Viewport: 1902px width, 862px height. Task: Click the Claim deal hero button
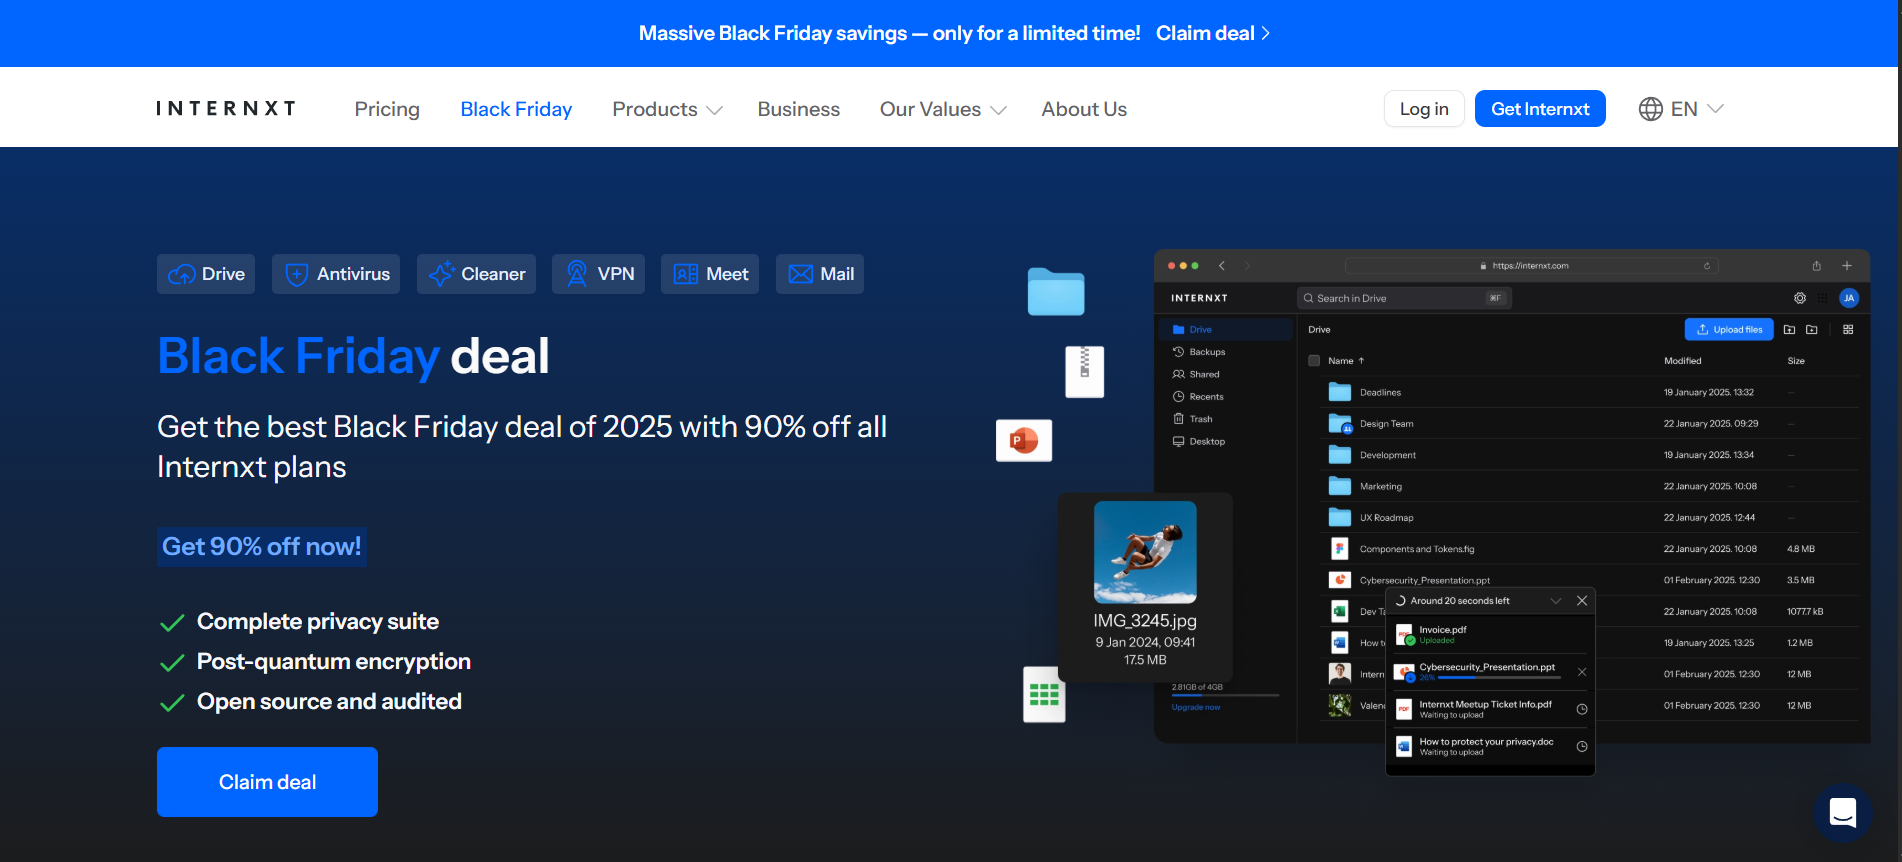[267, 782]
